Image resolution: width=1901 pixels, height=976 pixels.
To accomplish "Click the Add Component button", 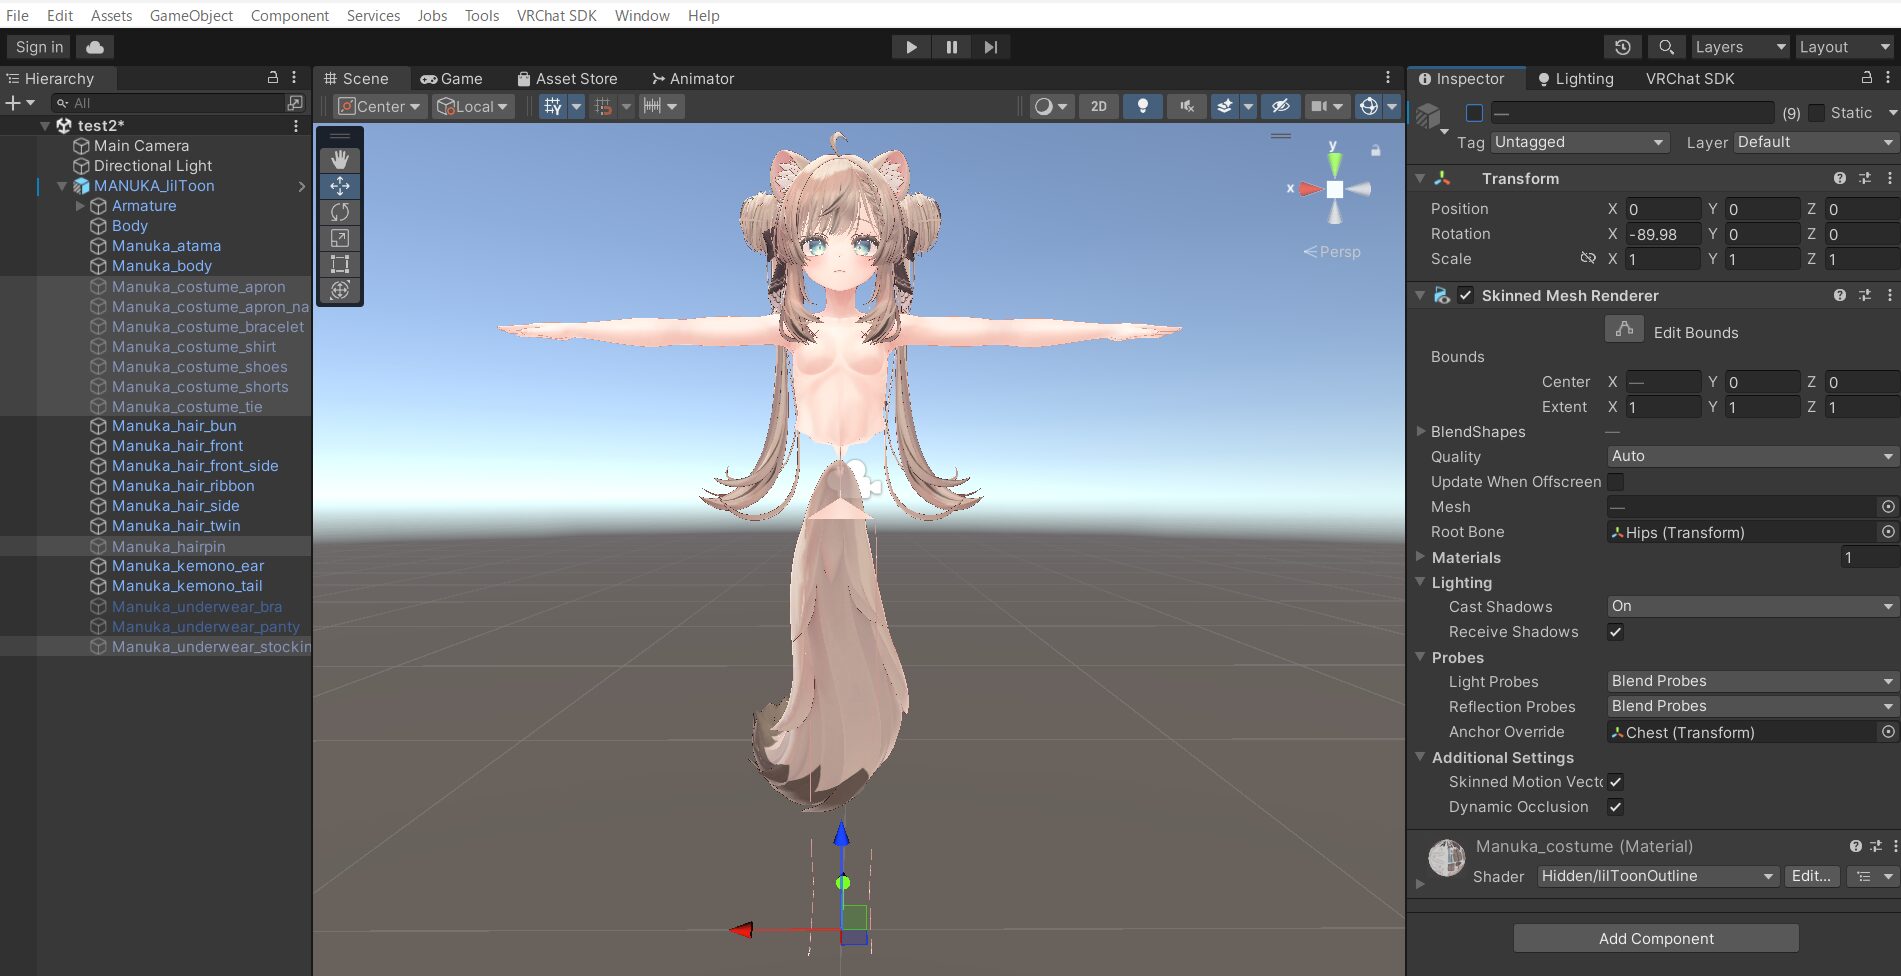I will [1655, 938].
